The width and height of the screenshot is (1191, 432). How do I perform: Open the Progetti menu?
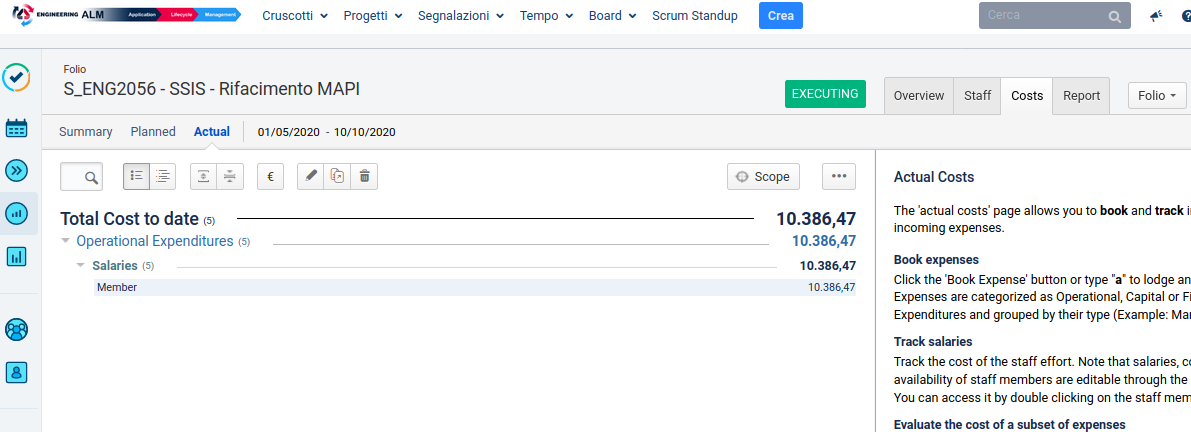[x=372, y=16]
